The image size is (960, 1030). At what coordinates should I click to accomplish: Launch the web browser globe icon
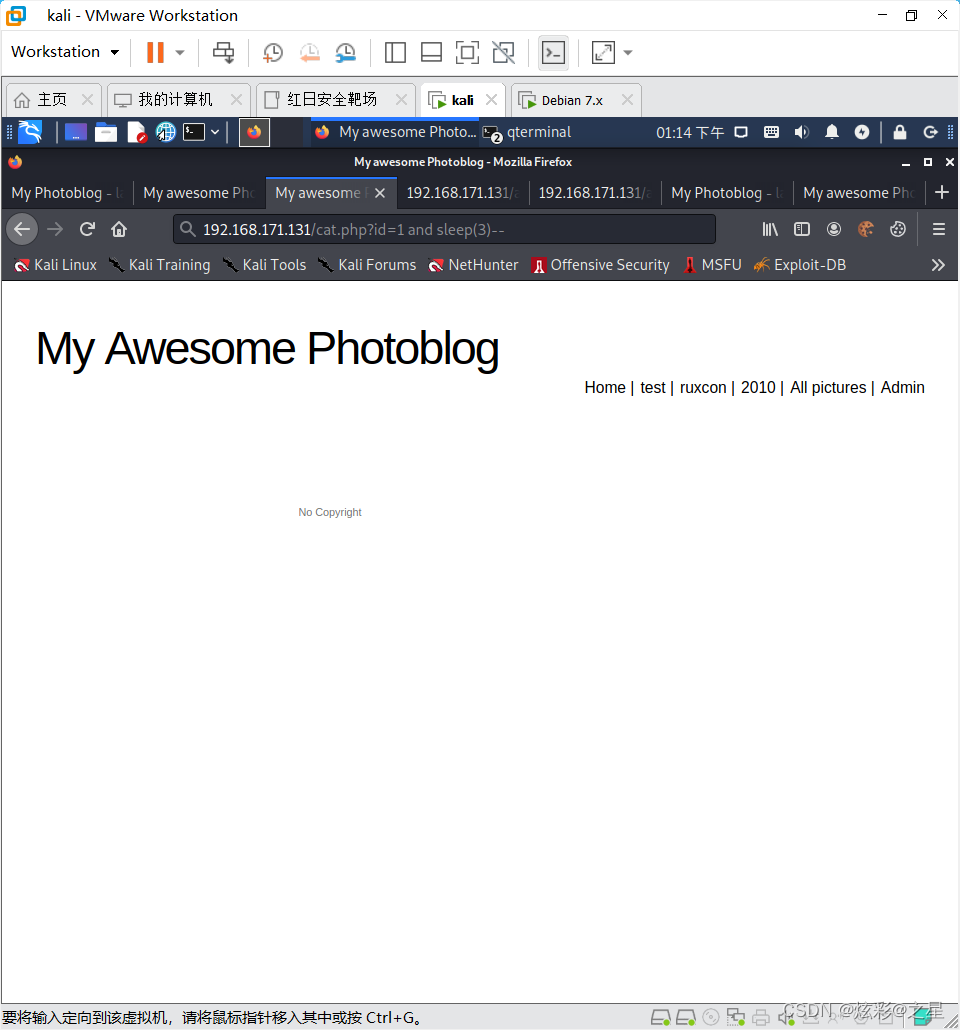166,132
